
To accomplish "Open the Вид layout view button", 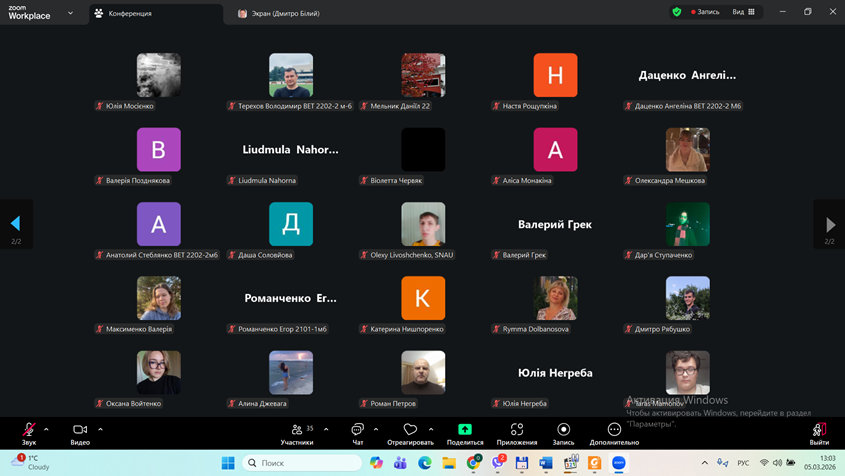I will tap(744, 12).
